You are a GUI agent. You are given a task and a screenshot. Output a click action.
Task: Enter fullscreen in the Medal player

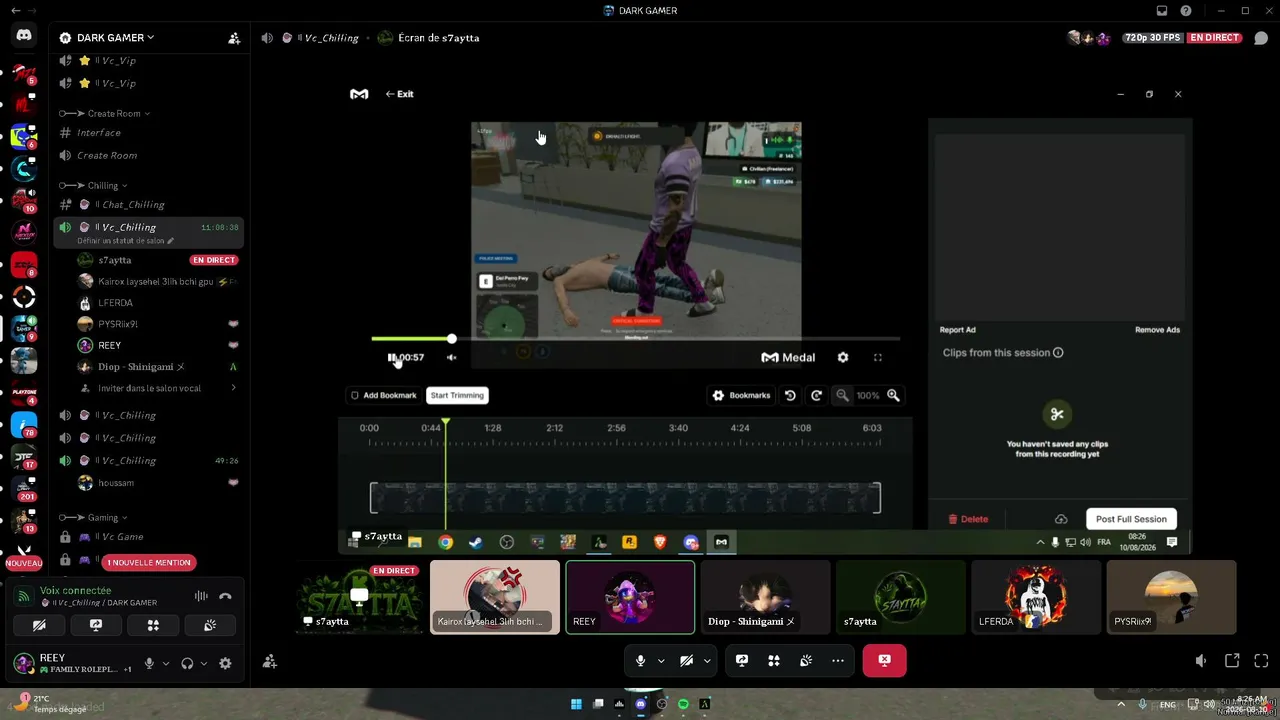coord(878,357)
